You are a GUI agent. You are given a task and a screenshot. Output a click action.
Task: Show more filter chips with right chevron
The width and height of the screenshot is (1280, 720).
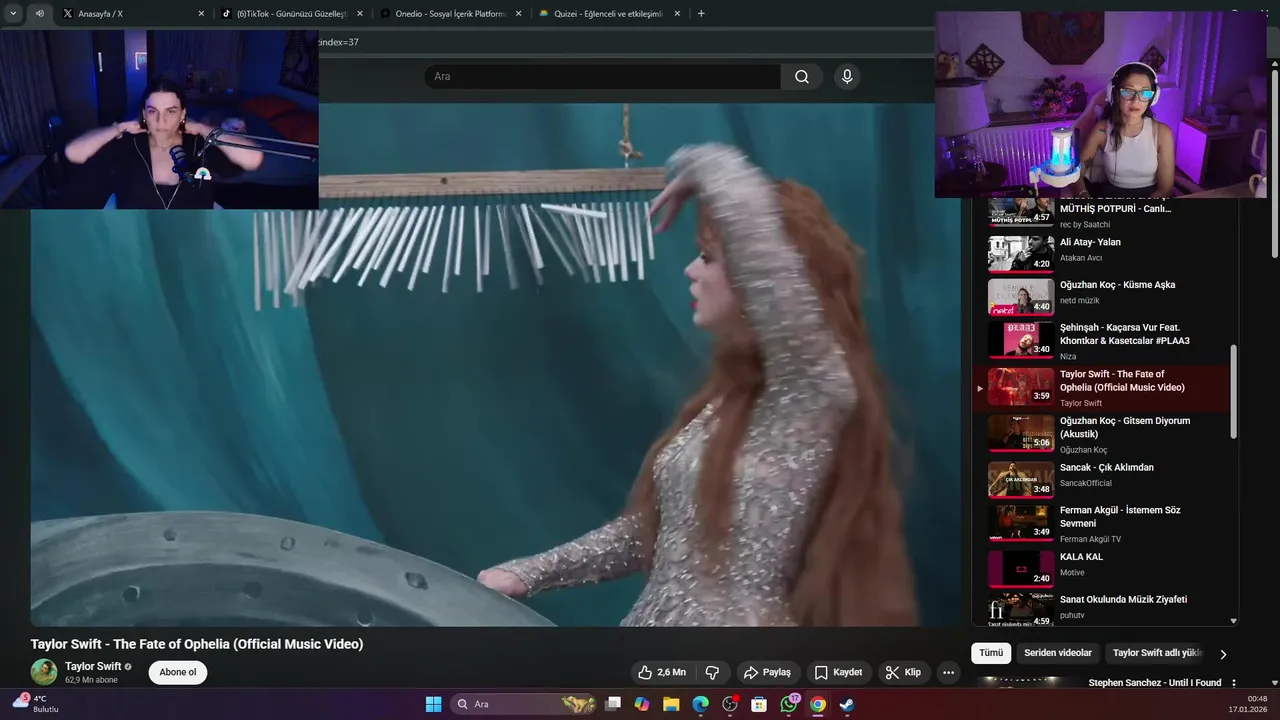click(1222, 654)
